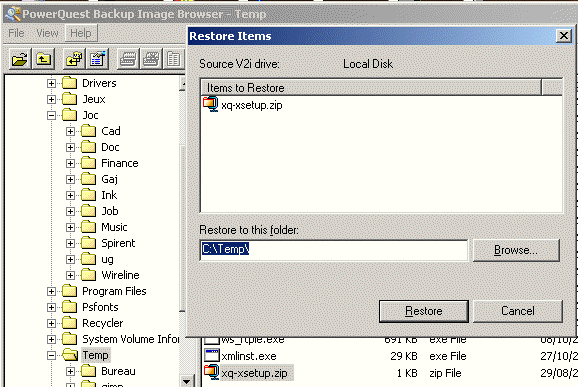Select the xq-xsetup.zip entry in Items to Restore

pyautogui.click(x=252, y=105)
